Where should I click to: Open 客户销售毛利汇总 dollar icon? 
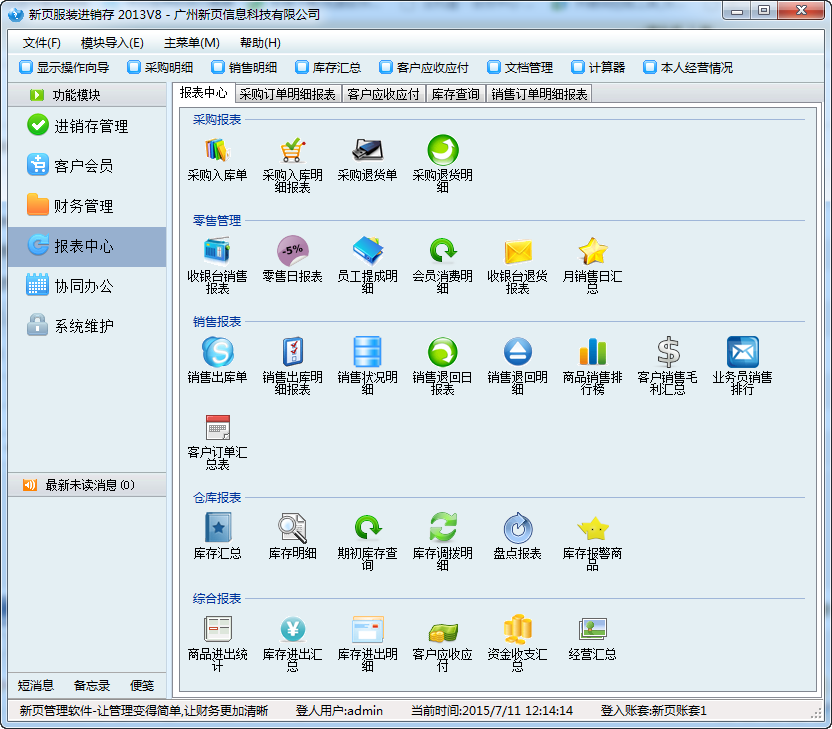tap(668, 352)
